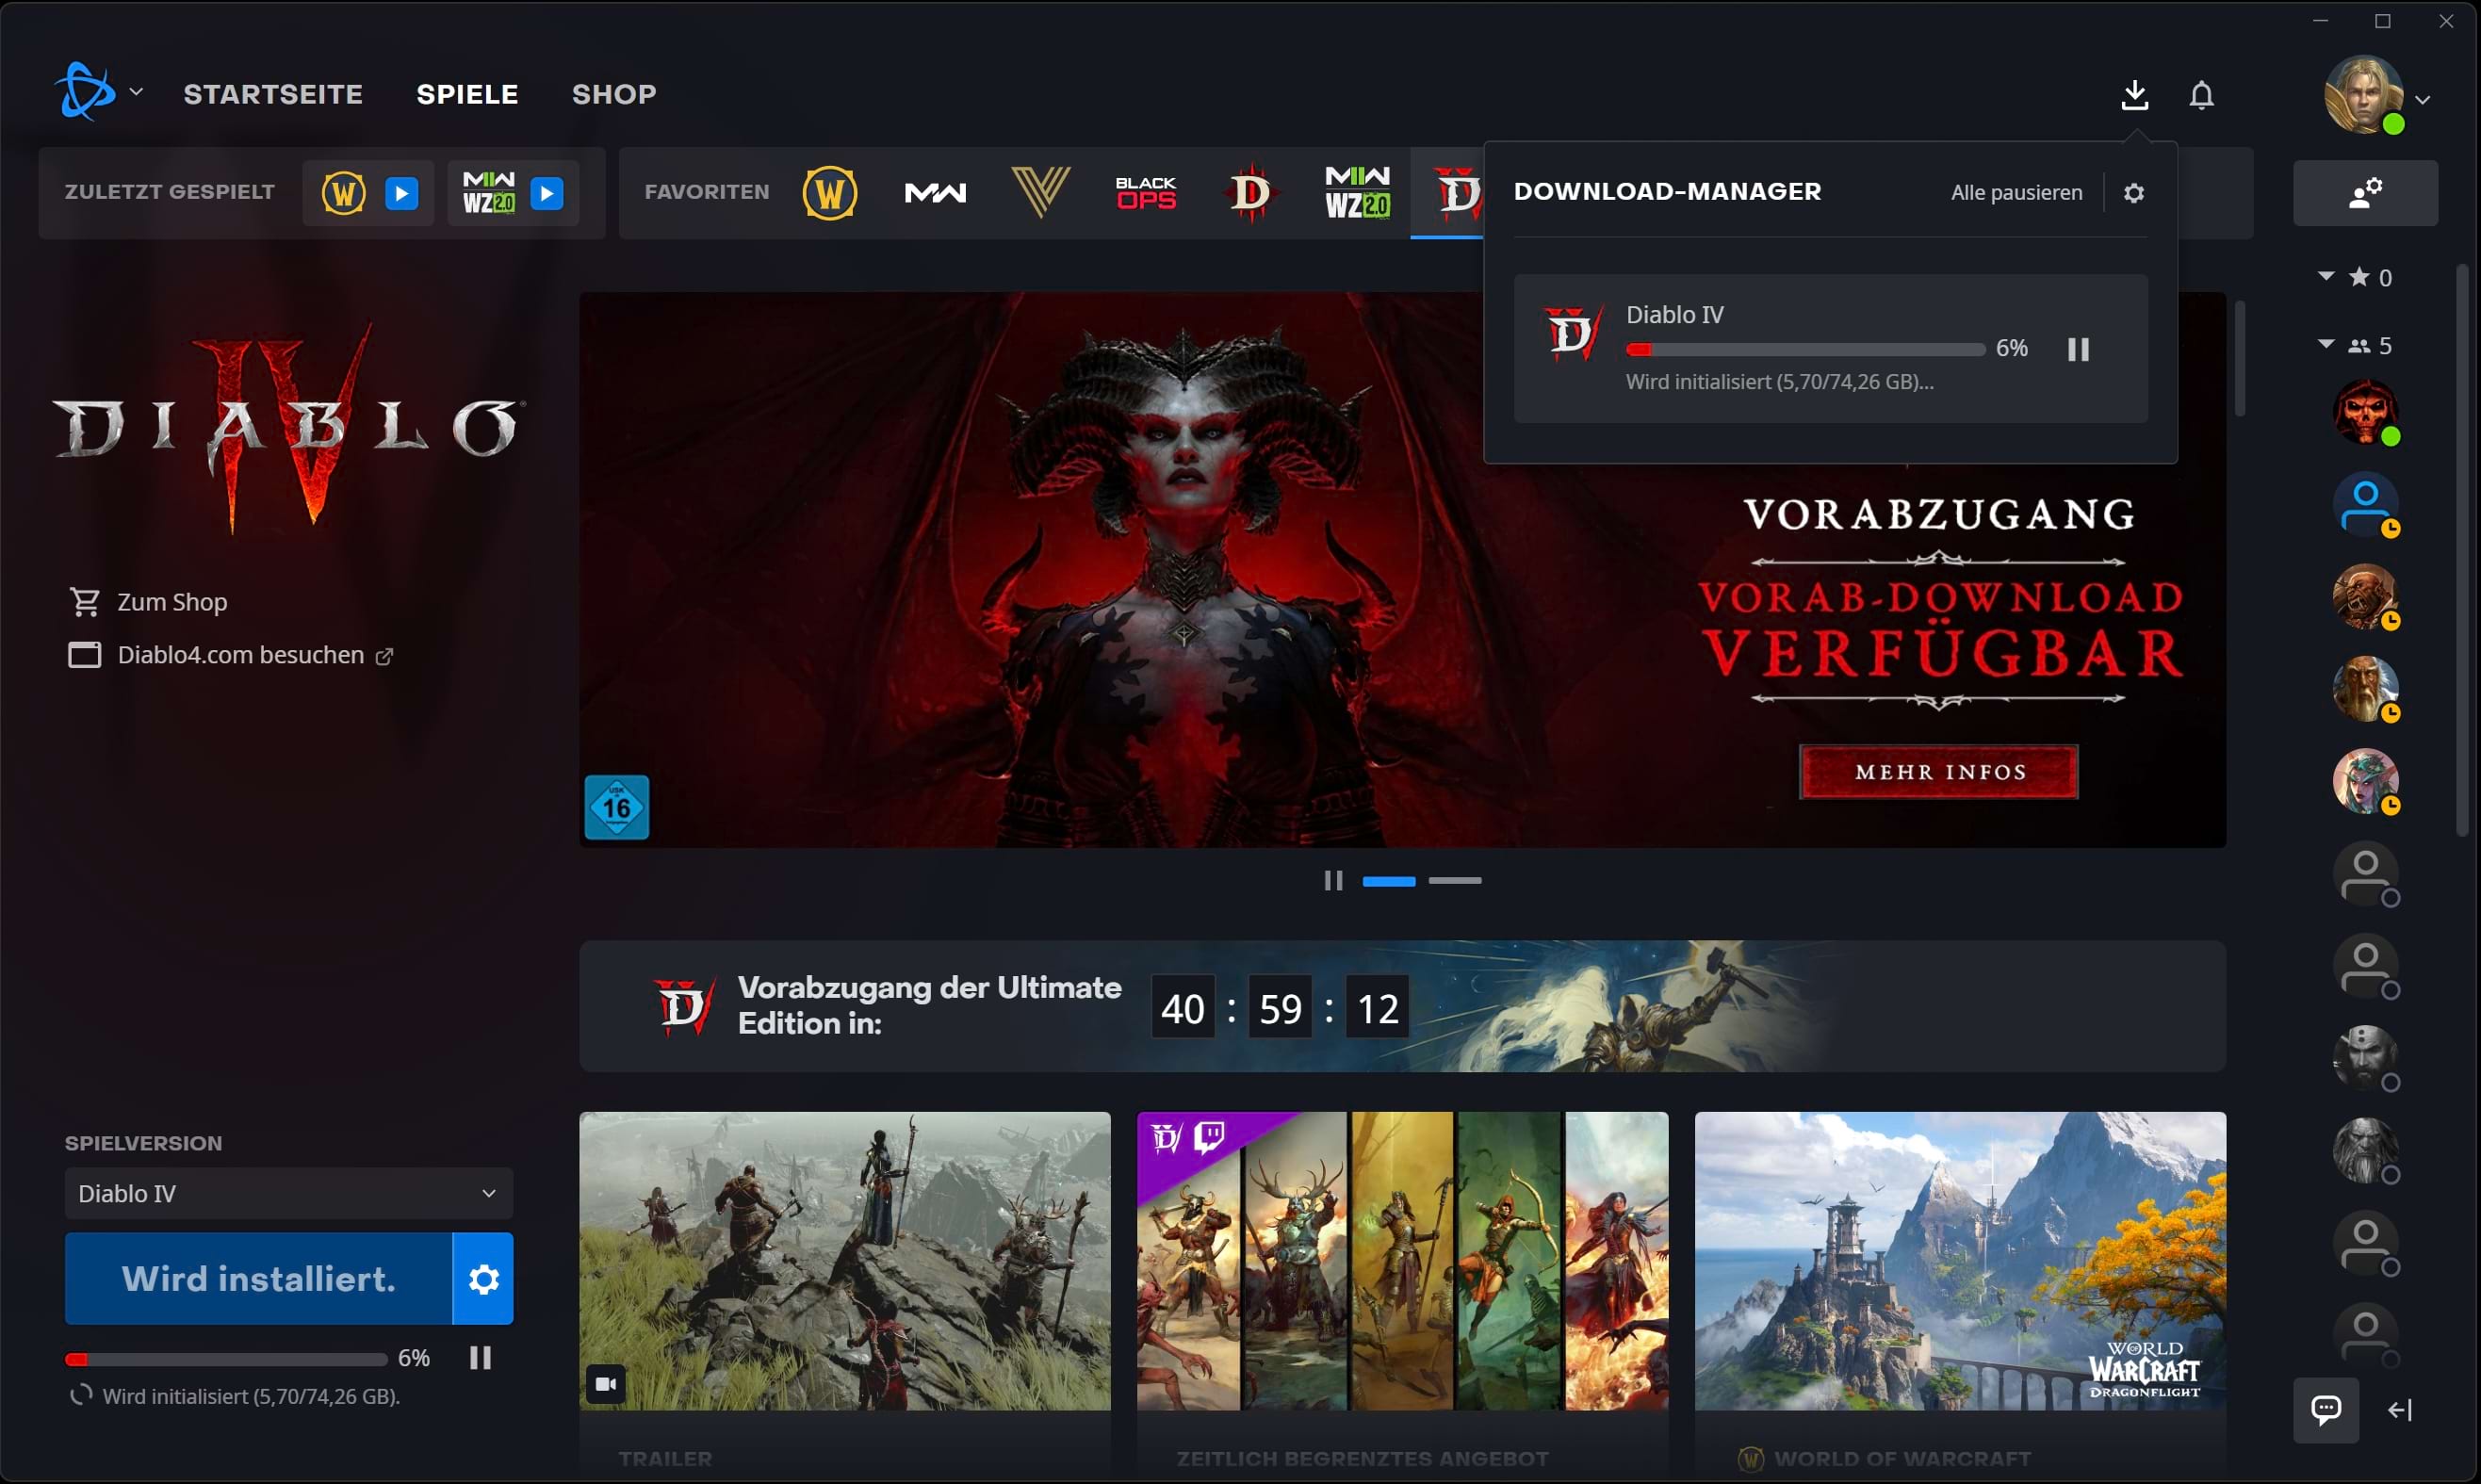
Task: Open away friend with blue silhouette avatar
Action: tap(2365, 504)
